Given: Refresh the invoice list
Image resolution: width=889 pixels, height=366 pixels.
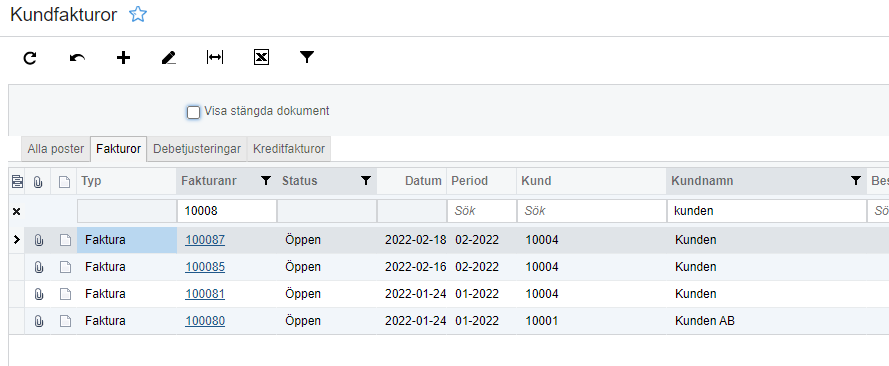Looking at the screenshot, I should (x=30, y=57).
